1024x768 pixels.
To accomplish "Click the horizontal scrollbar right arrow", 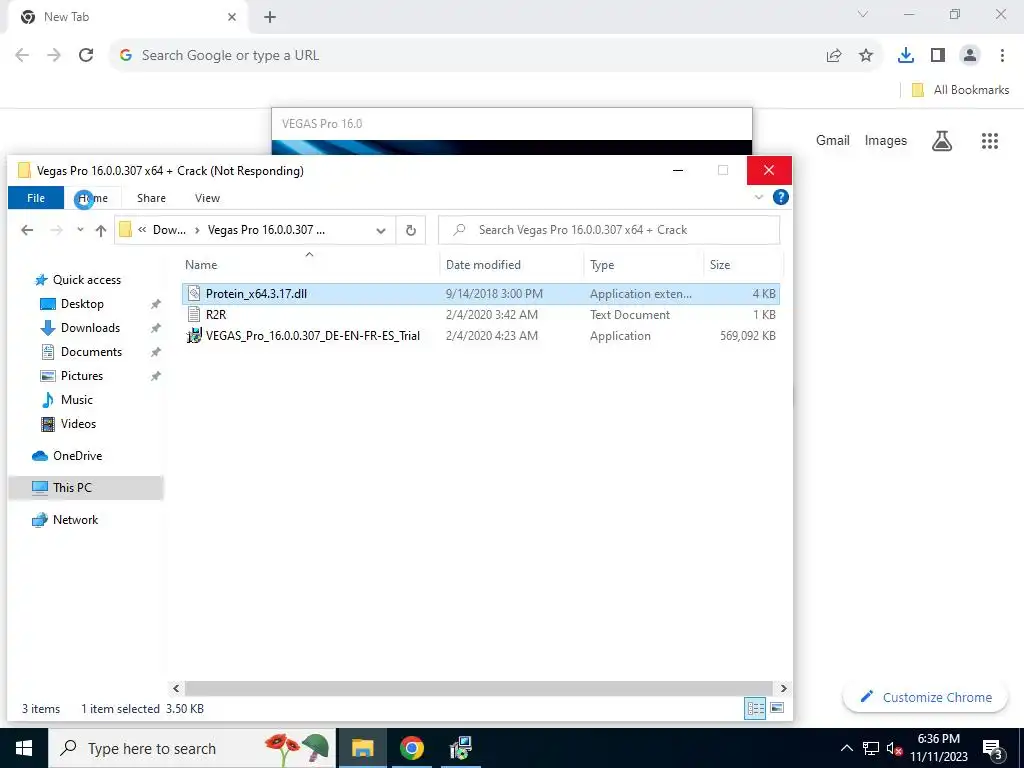I will coord(783,688).
